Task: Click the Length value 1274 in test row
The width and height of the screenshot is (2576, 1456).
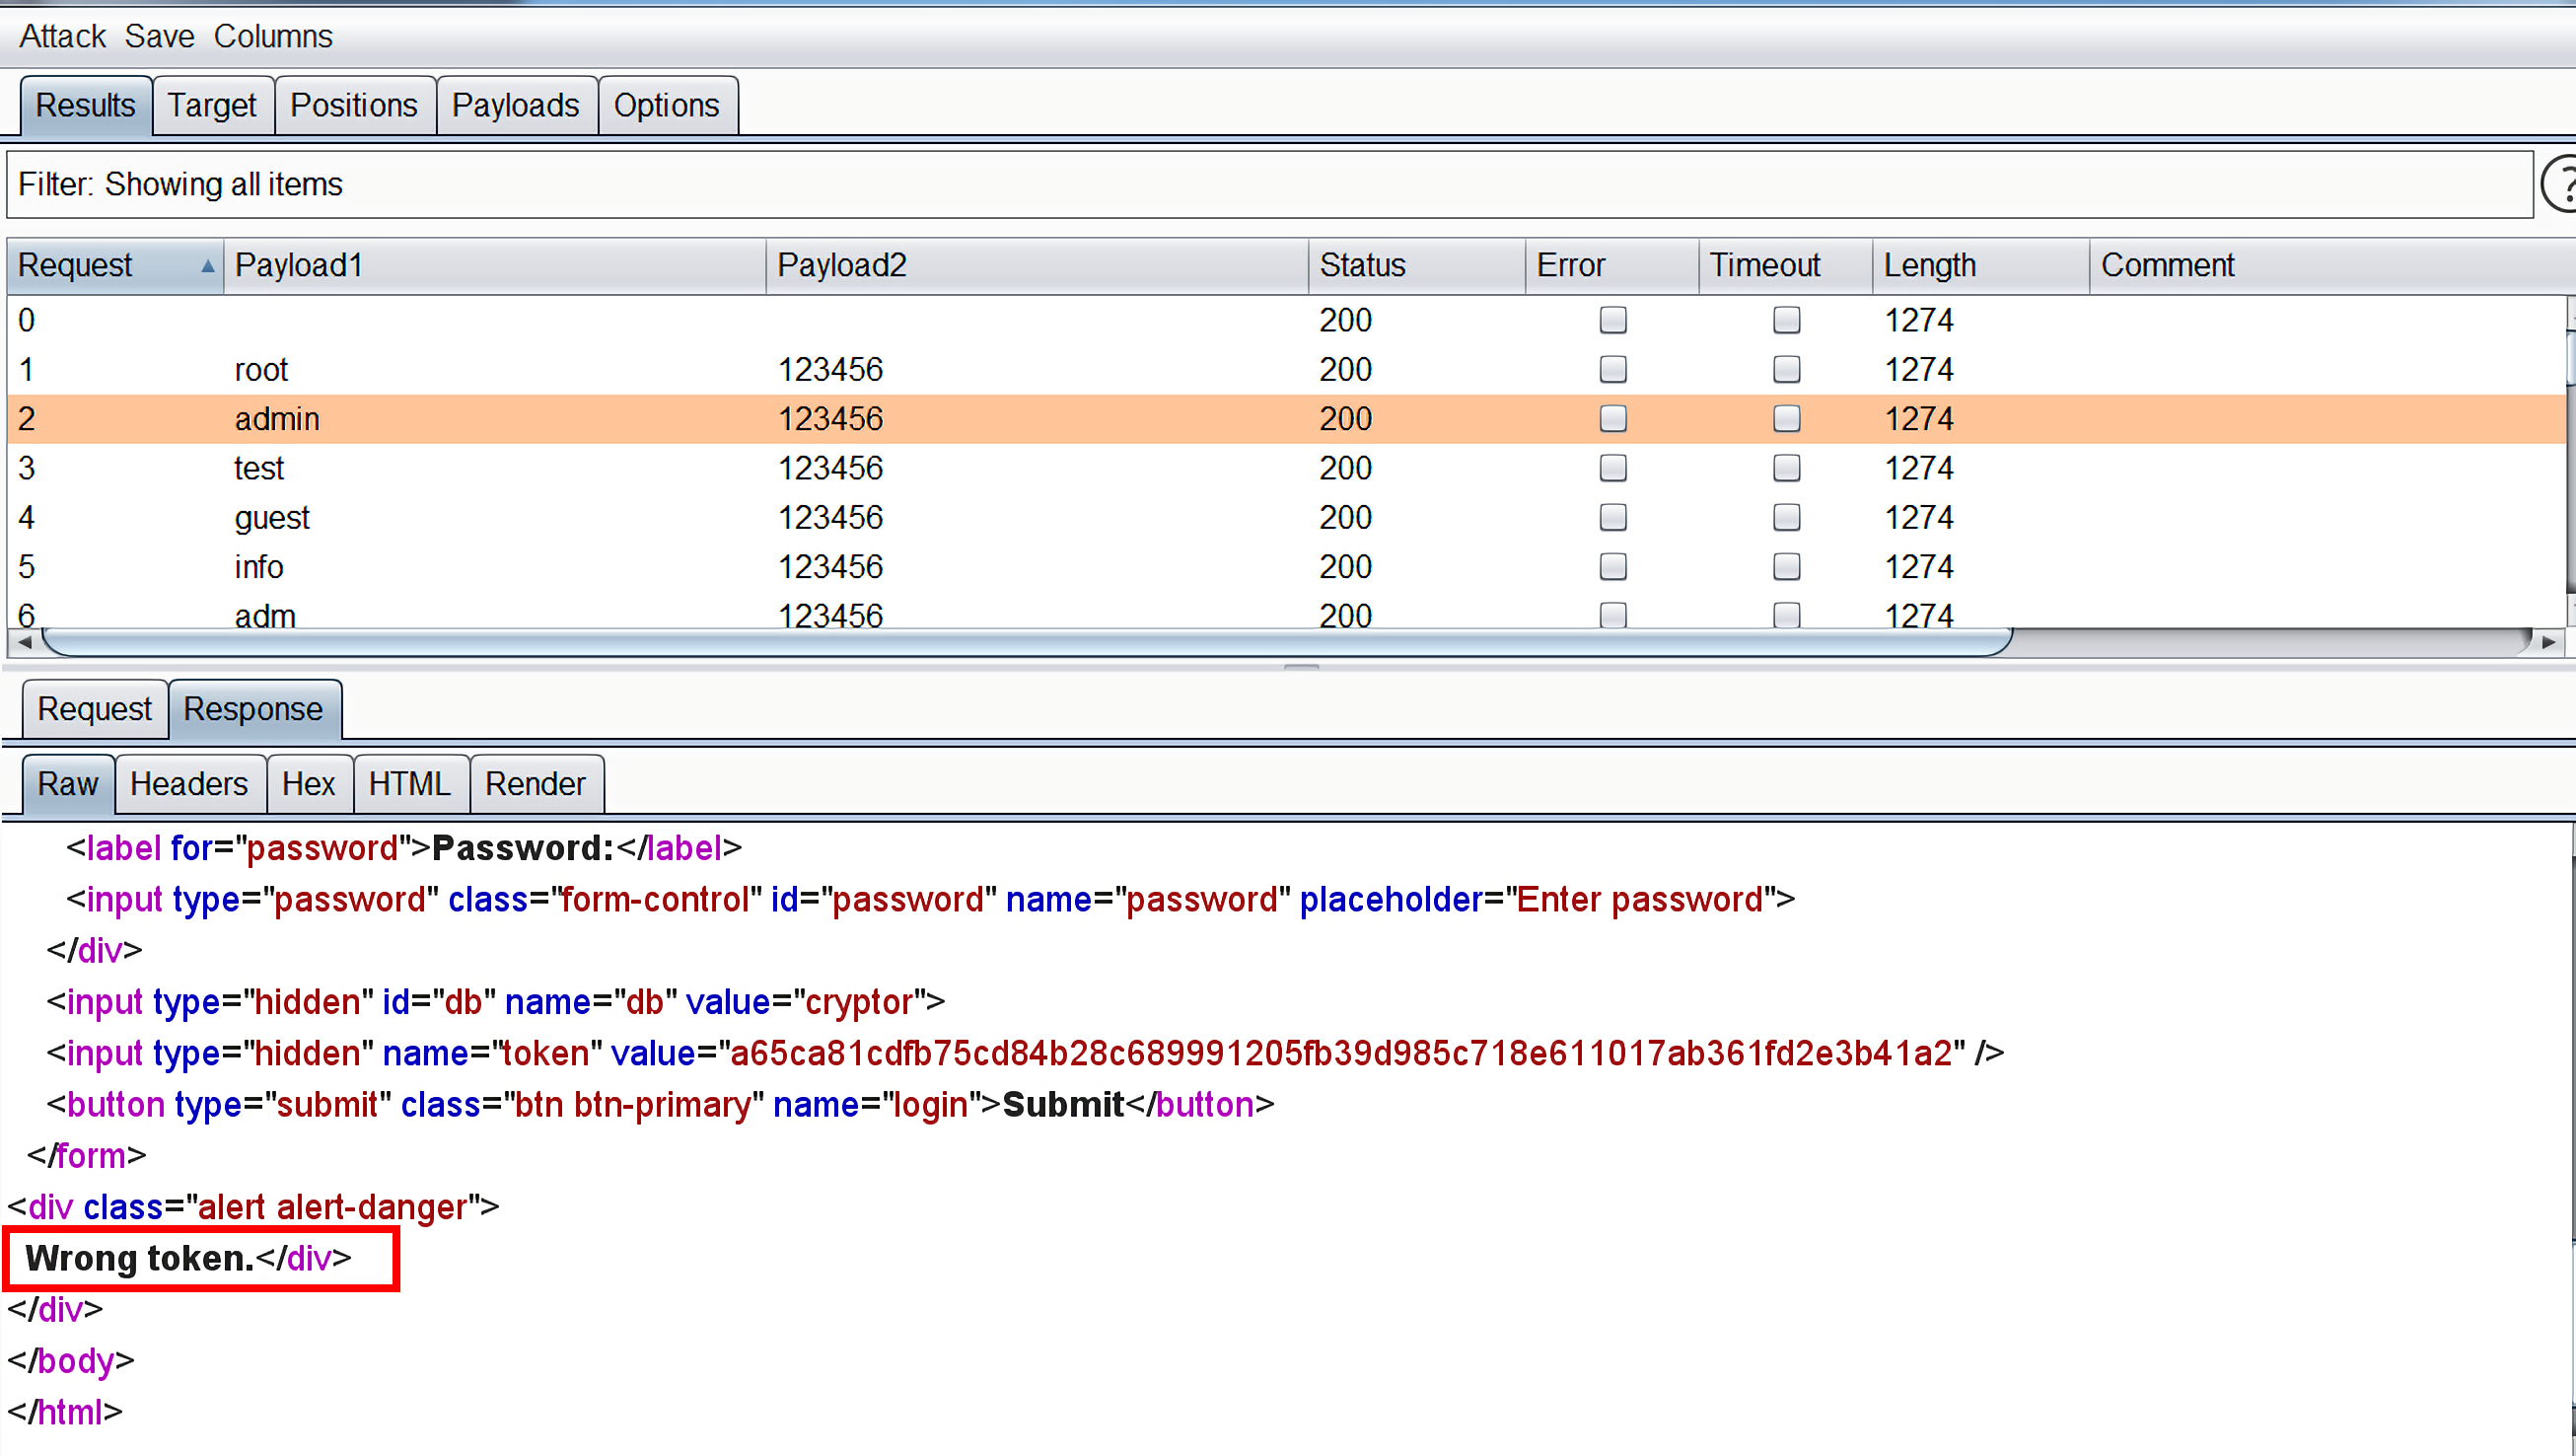Action: 1919,468
